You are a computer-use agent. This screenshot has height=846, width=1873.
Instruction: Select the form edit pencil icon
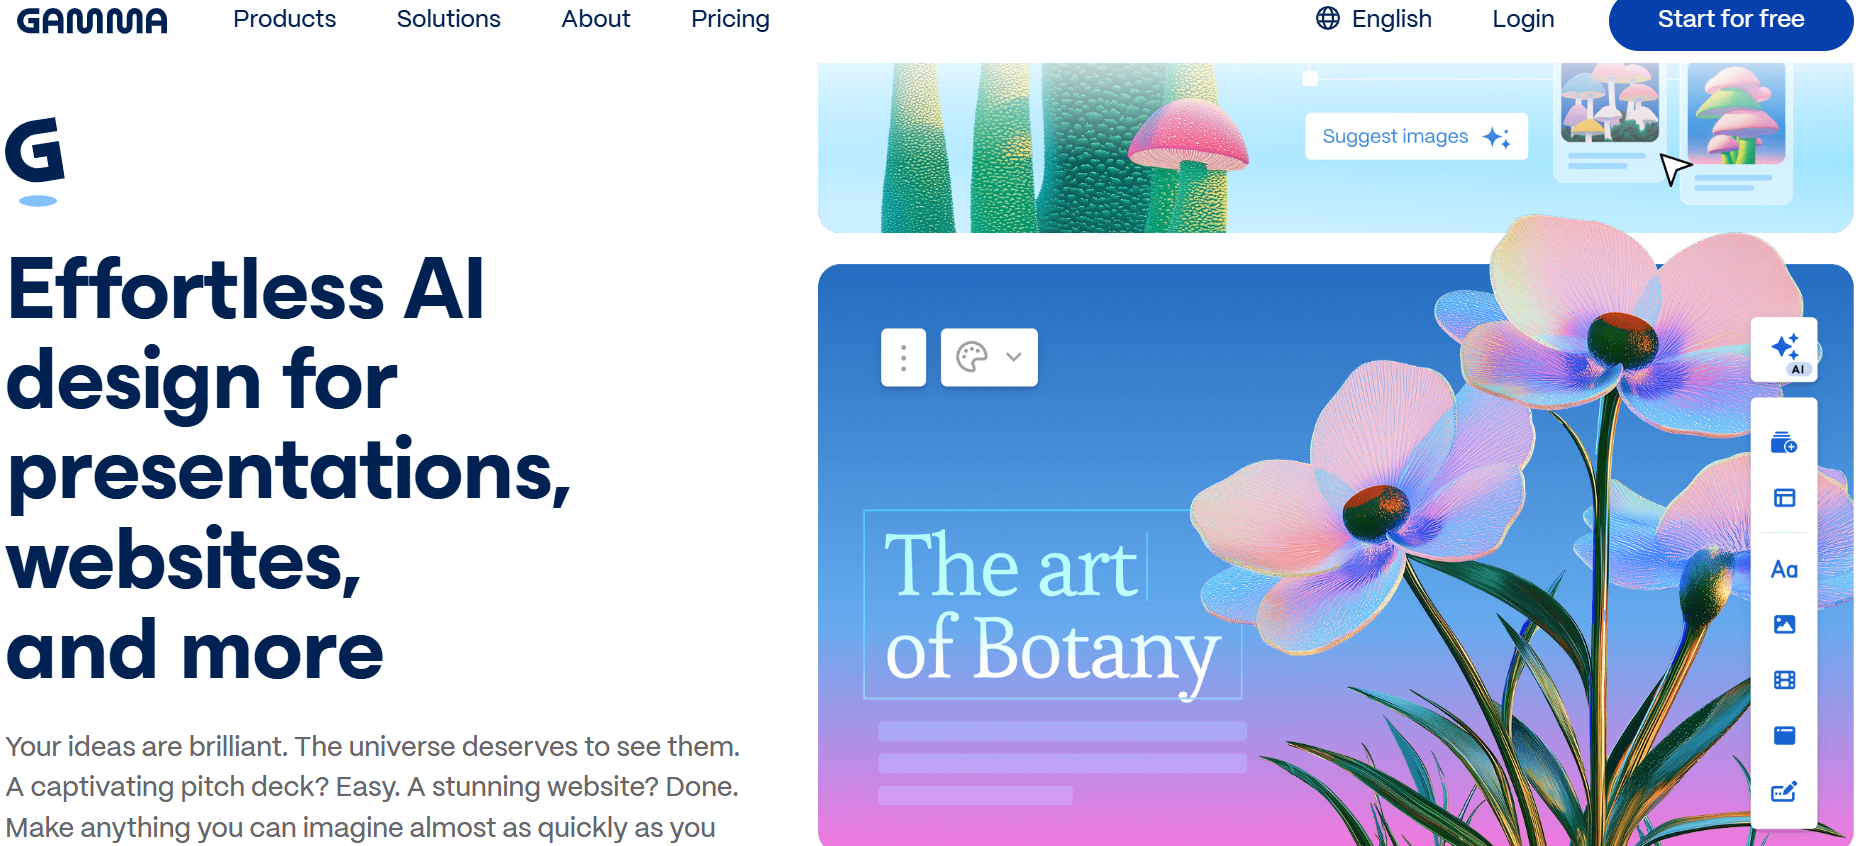pyautogui.click(x=1784, y=792)
